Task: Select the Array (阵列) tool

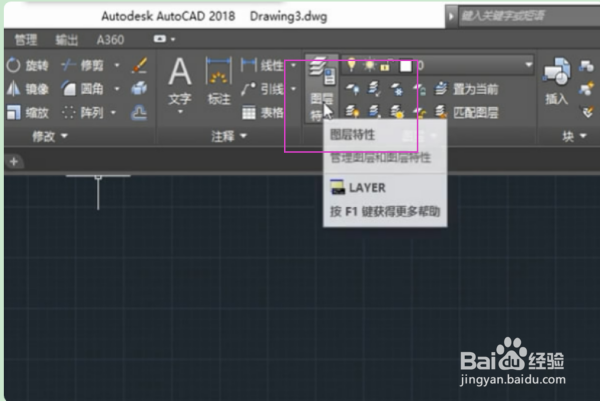Action: (x=83, y=113)
